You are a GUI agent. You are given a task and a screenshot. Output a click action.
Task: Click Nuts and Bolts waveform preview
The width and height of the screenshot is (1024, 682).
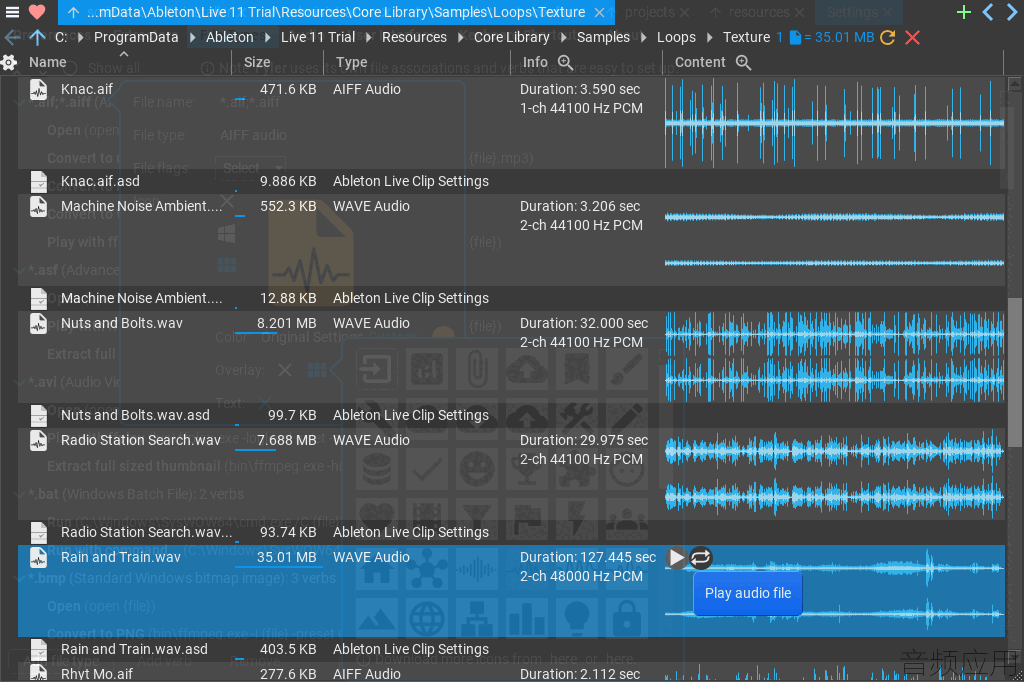pyautogui.click(x=835, y=357)
